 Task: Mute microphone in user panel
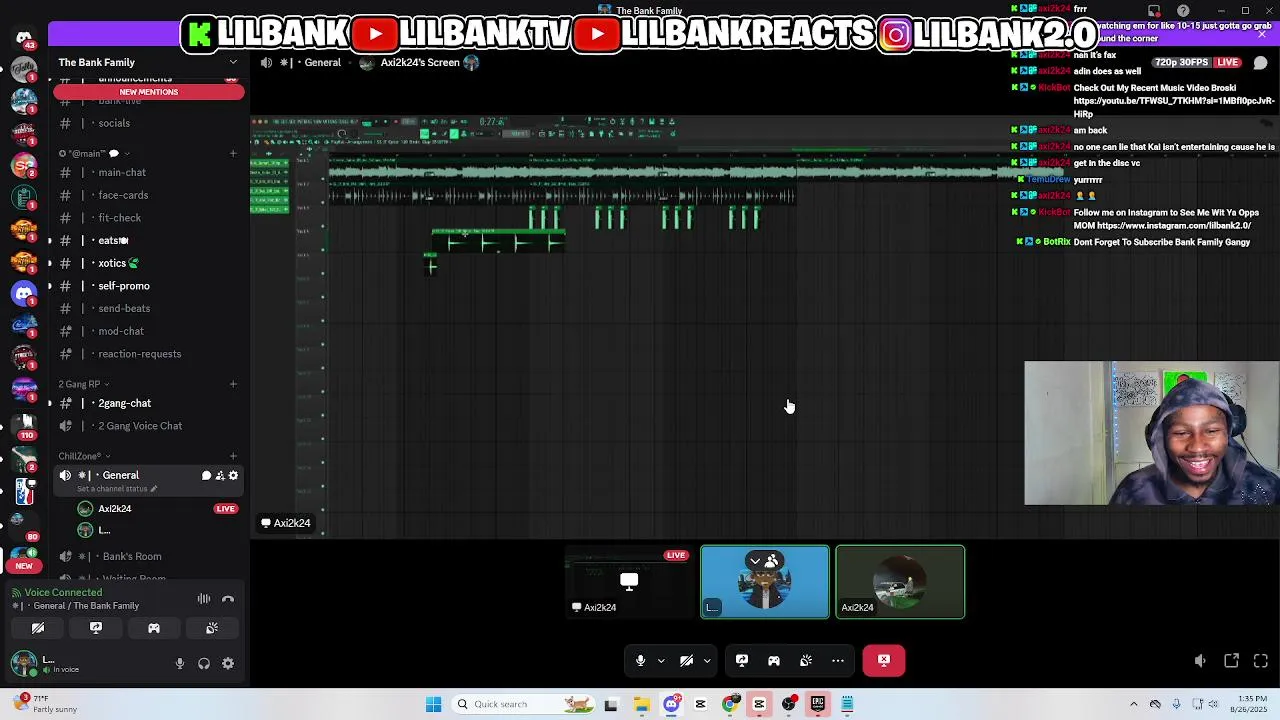180,663
